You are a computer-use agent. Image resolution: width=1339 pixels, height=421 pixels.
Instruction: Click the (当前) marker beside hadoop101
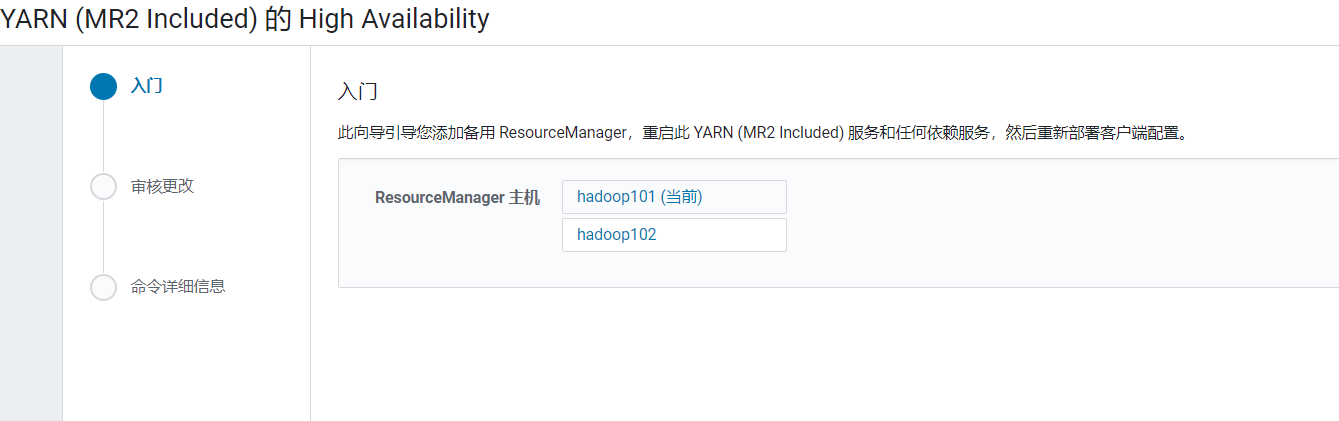coord(682,197)
